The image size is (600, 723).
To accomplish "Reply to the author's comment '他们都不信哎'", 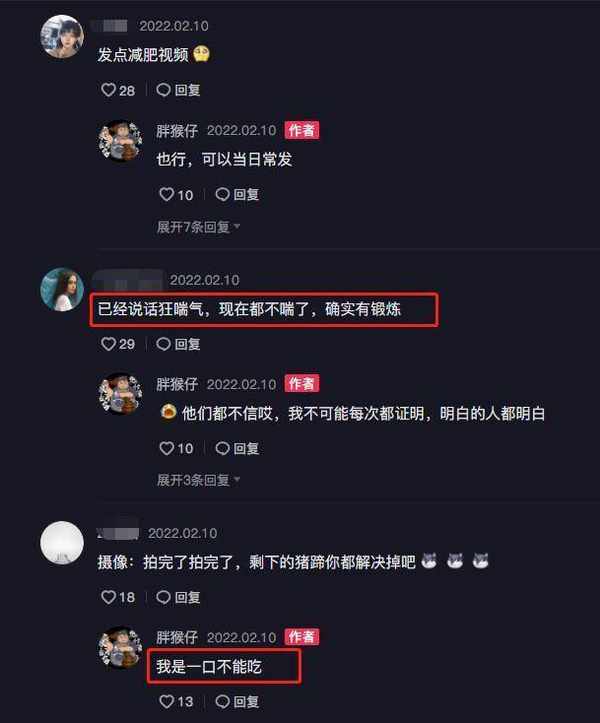I will pos(237,448).
